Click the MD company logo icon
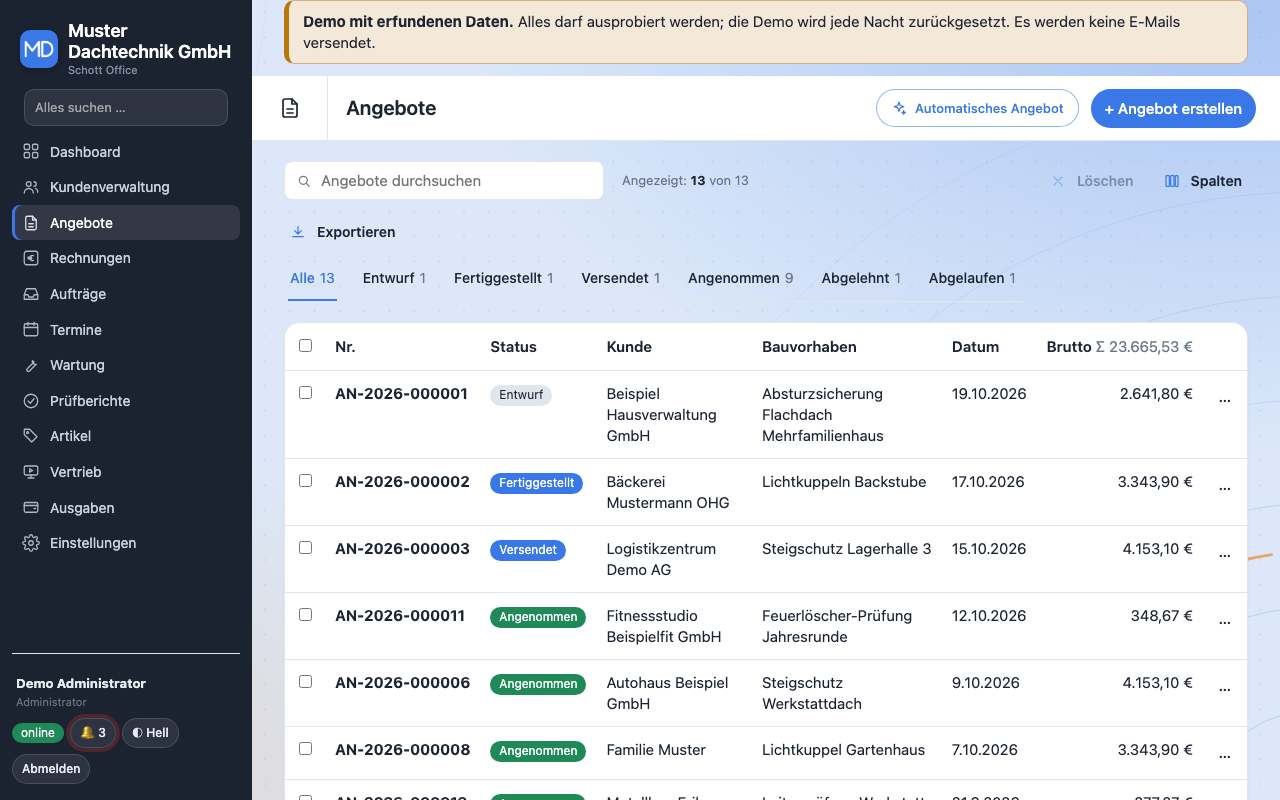The image size is (1280, 800). [39, 48]
